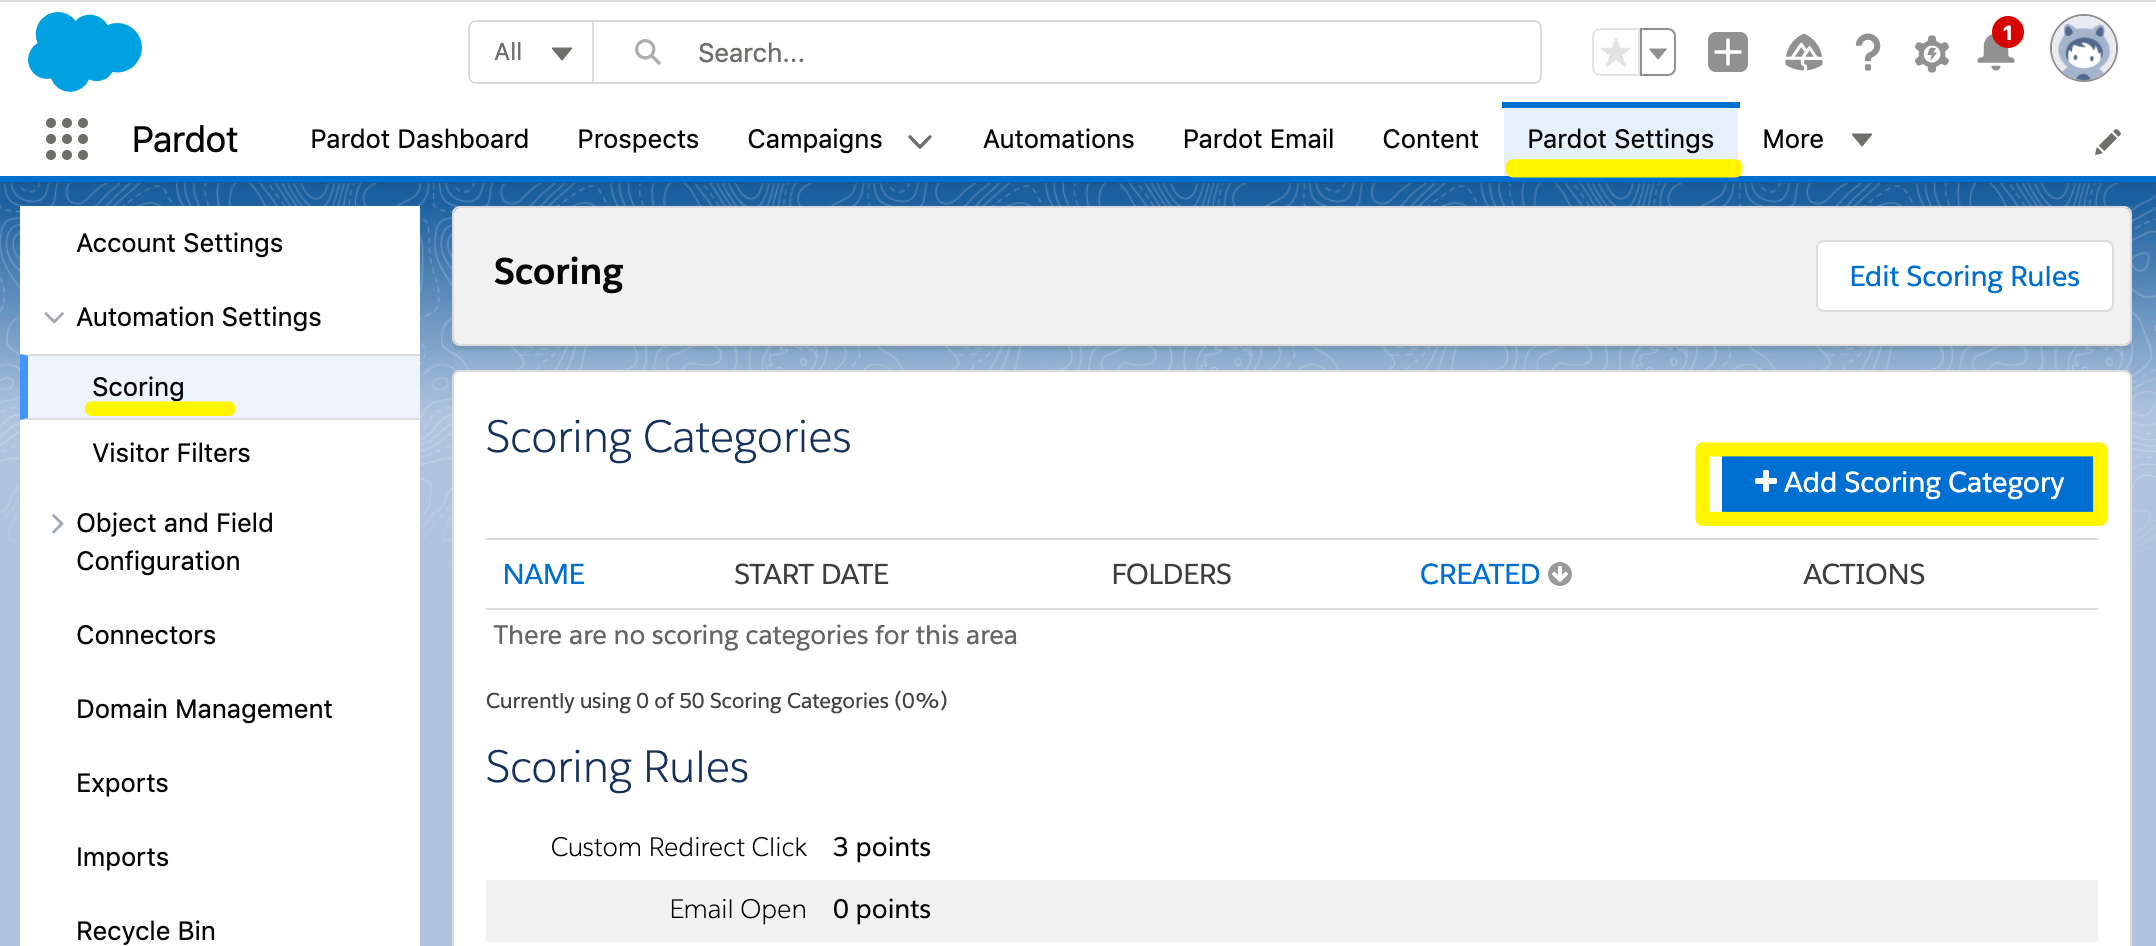This screenshot has height=946, width=2156.
Task: Open the More tabs dropdown
Action: click(x=1816, y=139)
